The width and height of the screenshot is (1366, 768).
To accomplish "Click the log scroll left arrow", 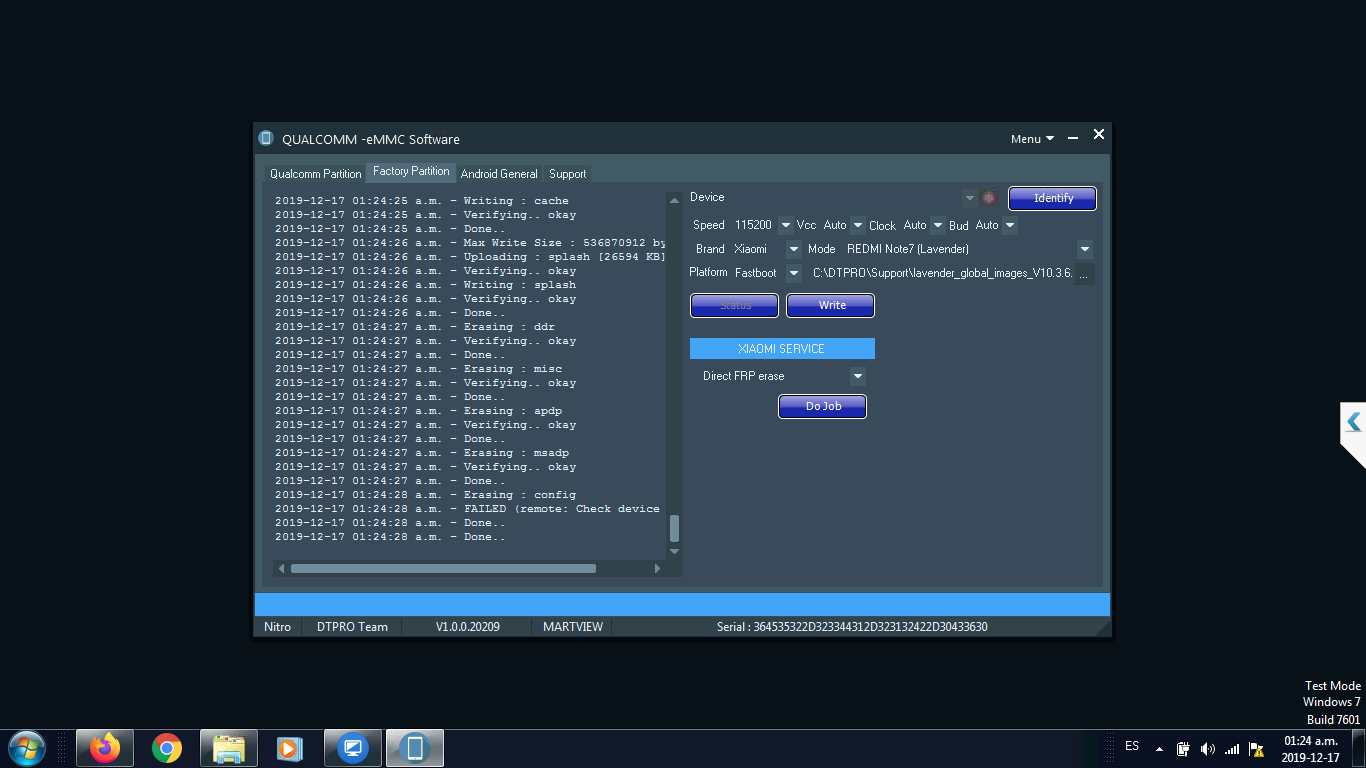I will 281,568.
